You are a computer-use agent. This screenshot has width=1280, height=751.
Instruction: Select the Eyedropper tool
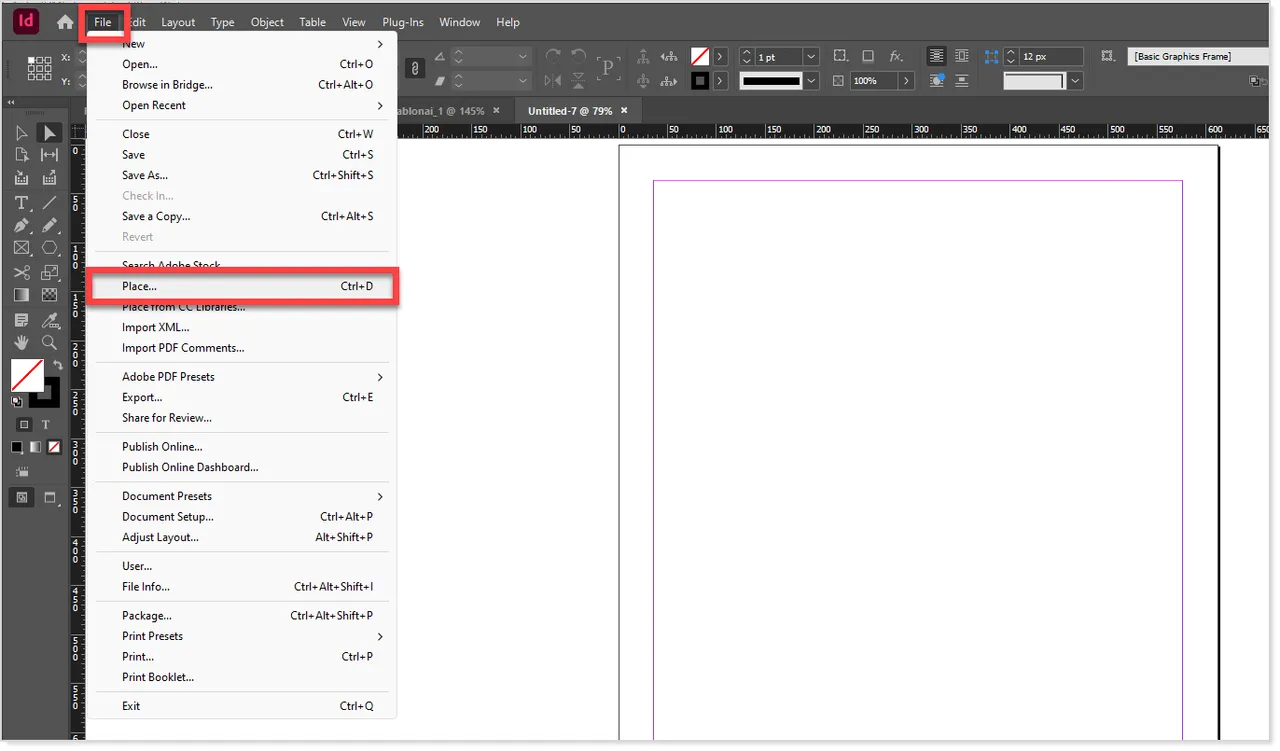(x=53, y=317)
